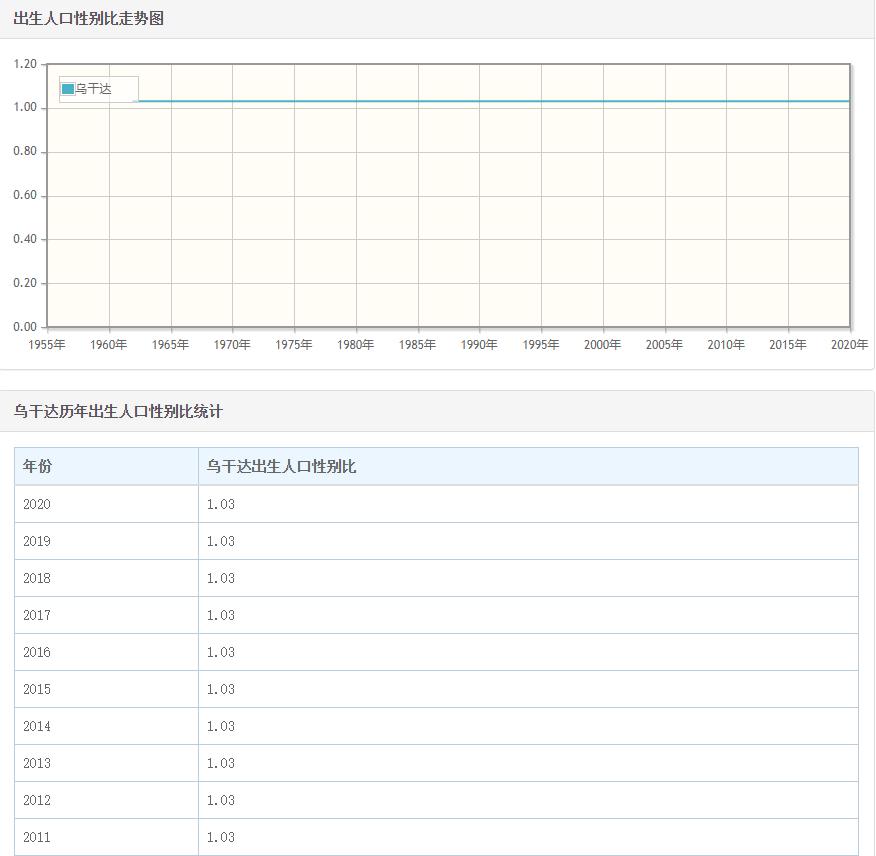
Task: Click the 1.03 value for 2011
Action: [x=219, y=837]
